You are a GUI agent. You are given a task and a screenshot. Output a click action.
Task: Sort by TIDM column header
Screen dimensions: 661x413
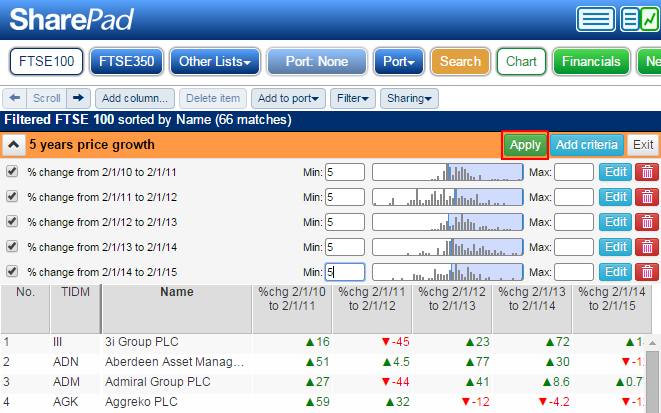tap(75, 309)
